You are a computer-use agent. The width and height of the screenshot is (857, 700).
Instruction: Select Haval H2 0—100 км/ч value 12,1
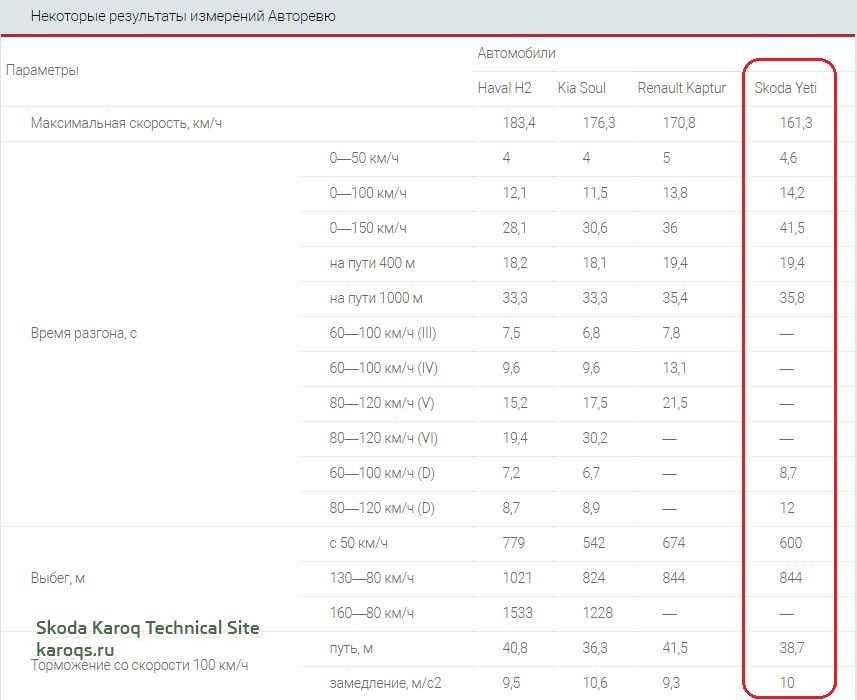515,193
